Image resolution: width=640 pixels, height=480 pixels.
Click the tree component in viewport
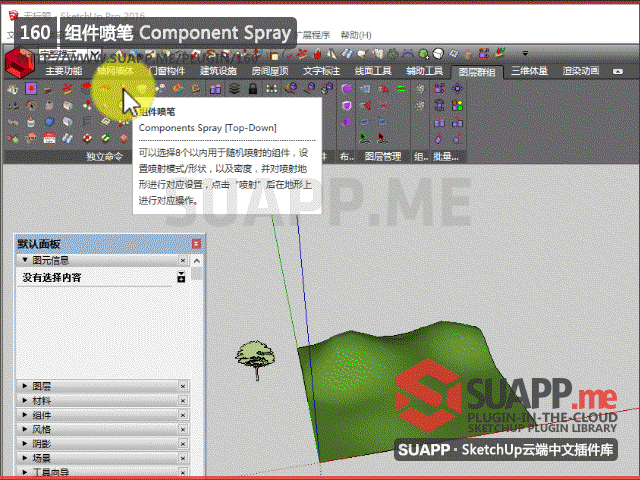256,360
